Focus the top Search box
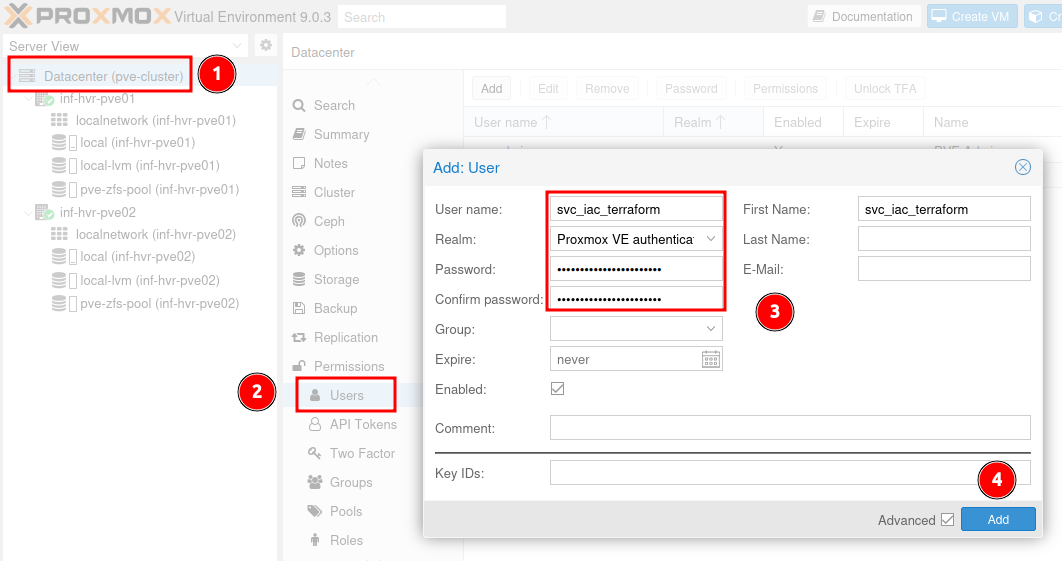 pos(421,17)
